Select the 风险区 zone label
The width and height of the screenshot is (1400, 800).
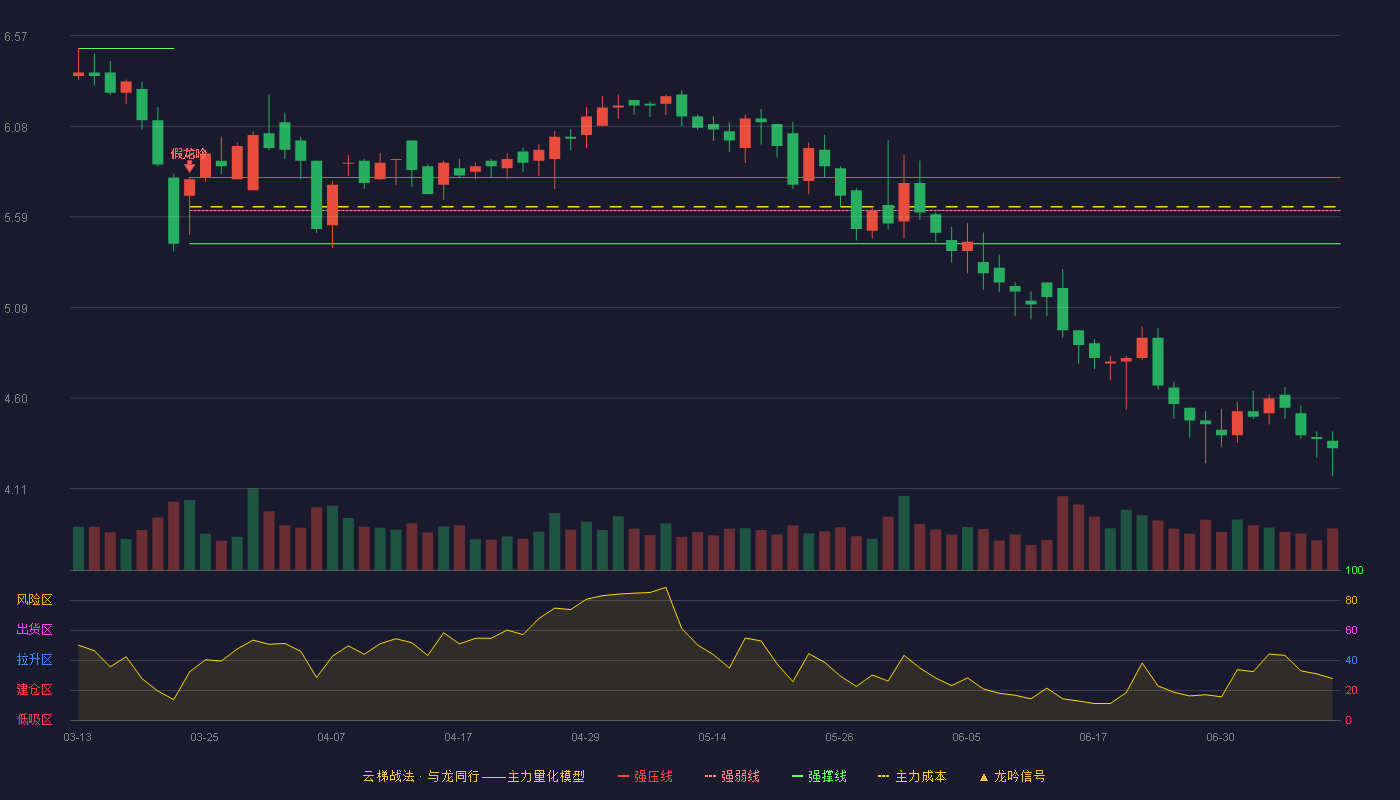click(34, 600)
